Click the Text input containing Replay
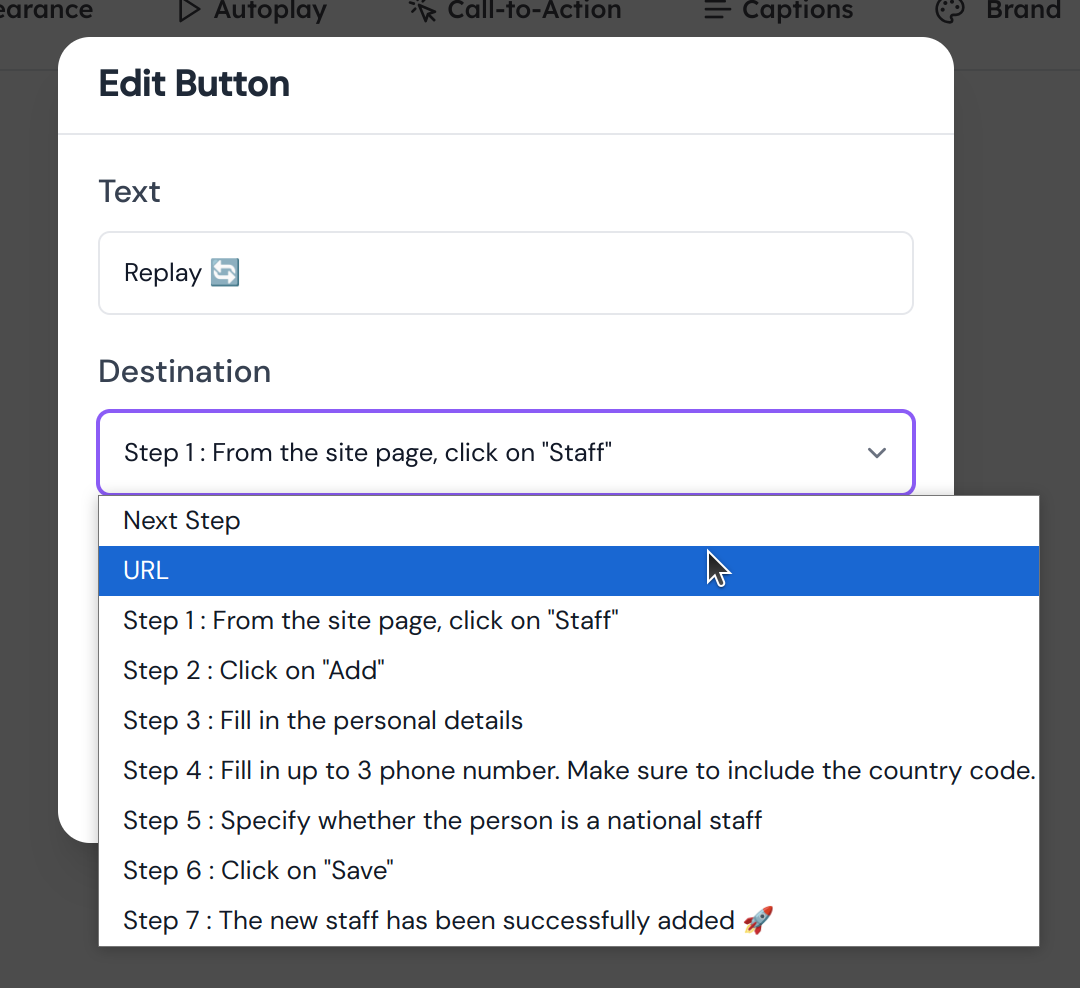1080x988 pixels. pyautogui.click(x=505, y=273)
